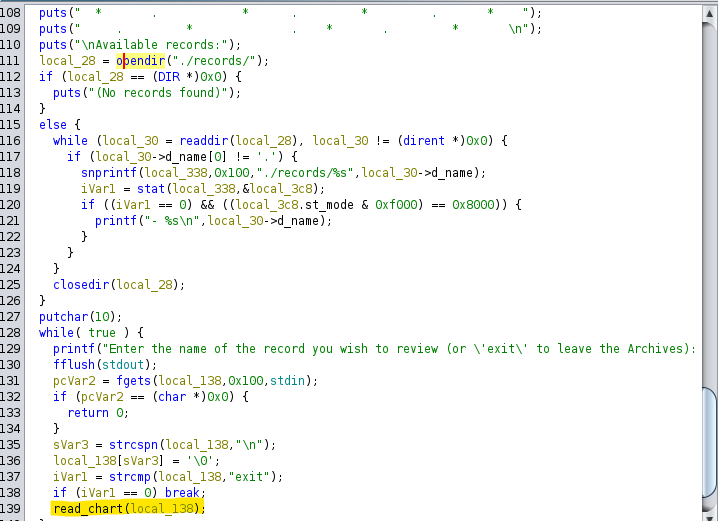Viewport: 718px width, 521px height.
Task: Click the vertical scrollbar thumb
Action: tap(709, 442)
